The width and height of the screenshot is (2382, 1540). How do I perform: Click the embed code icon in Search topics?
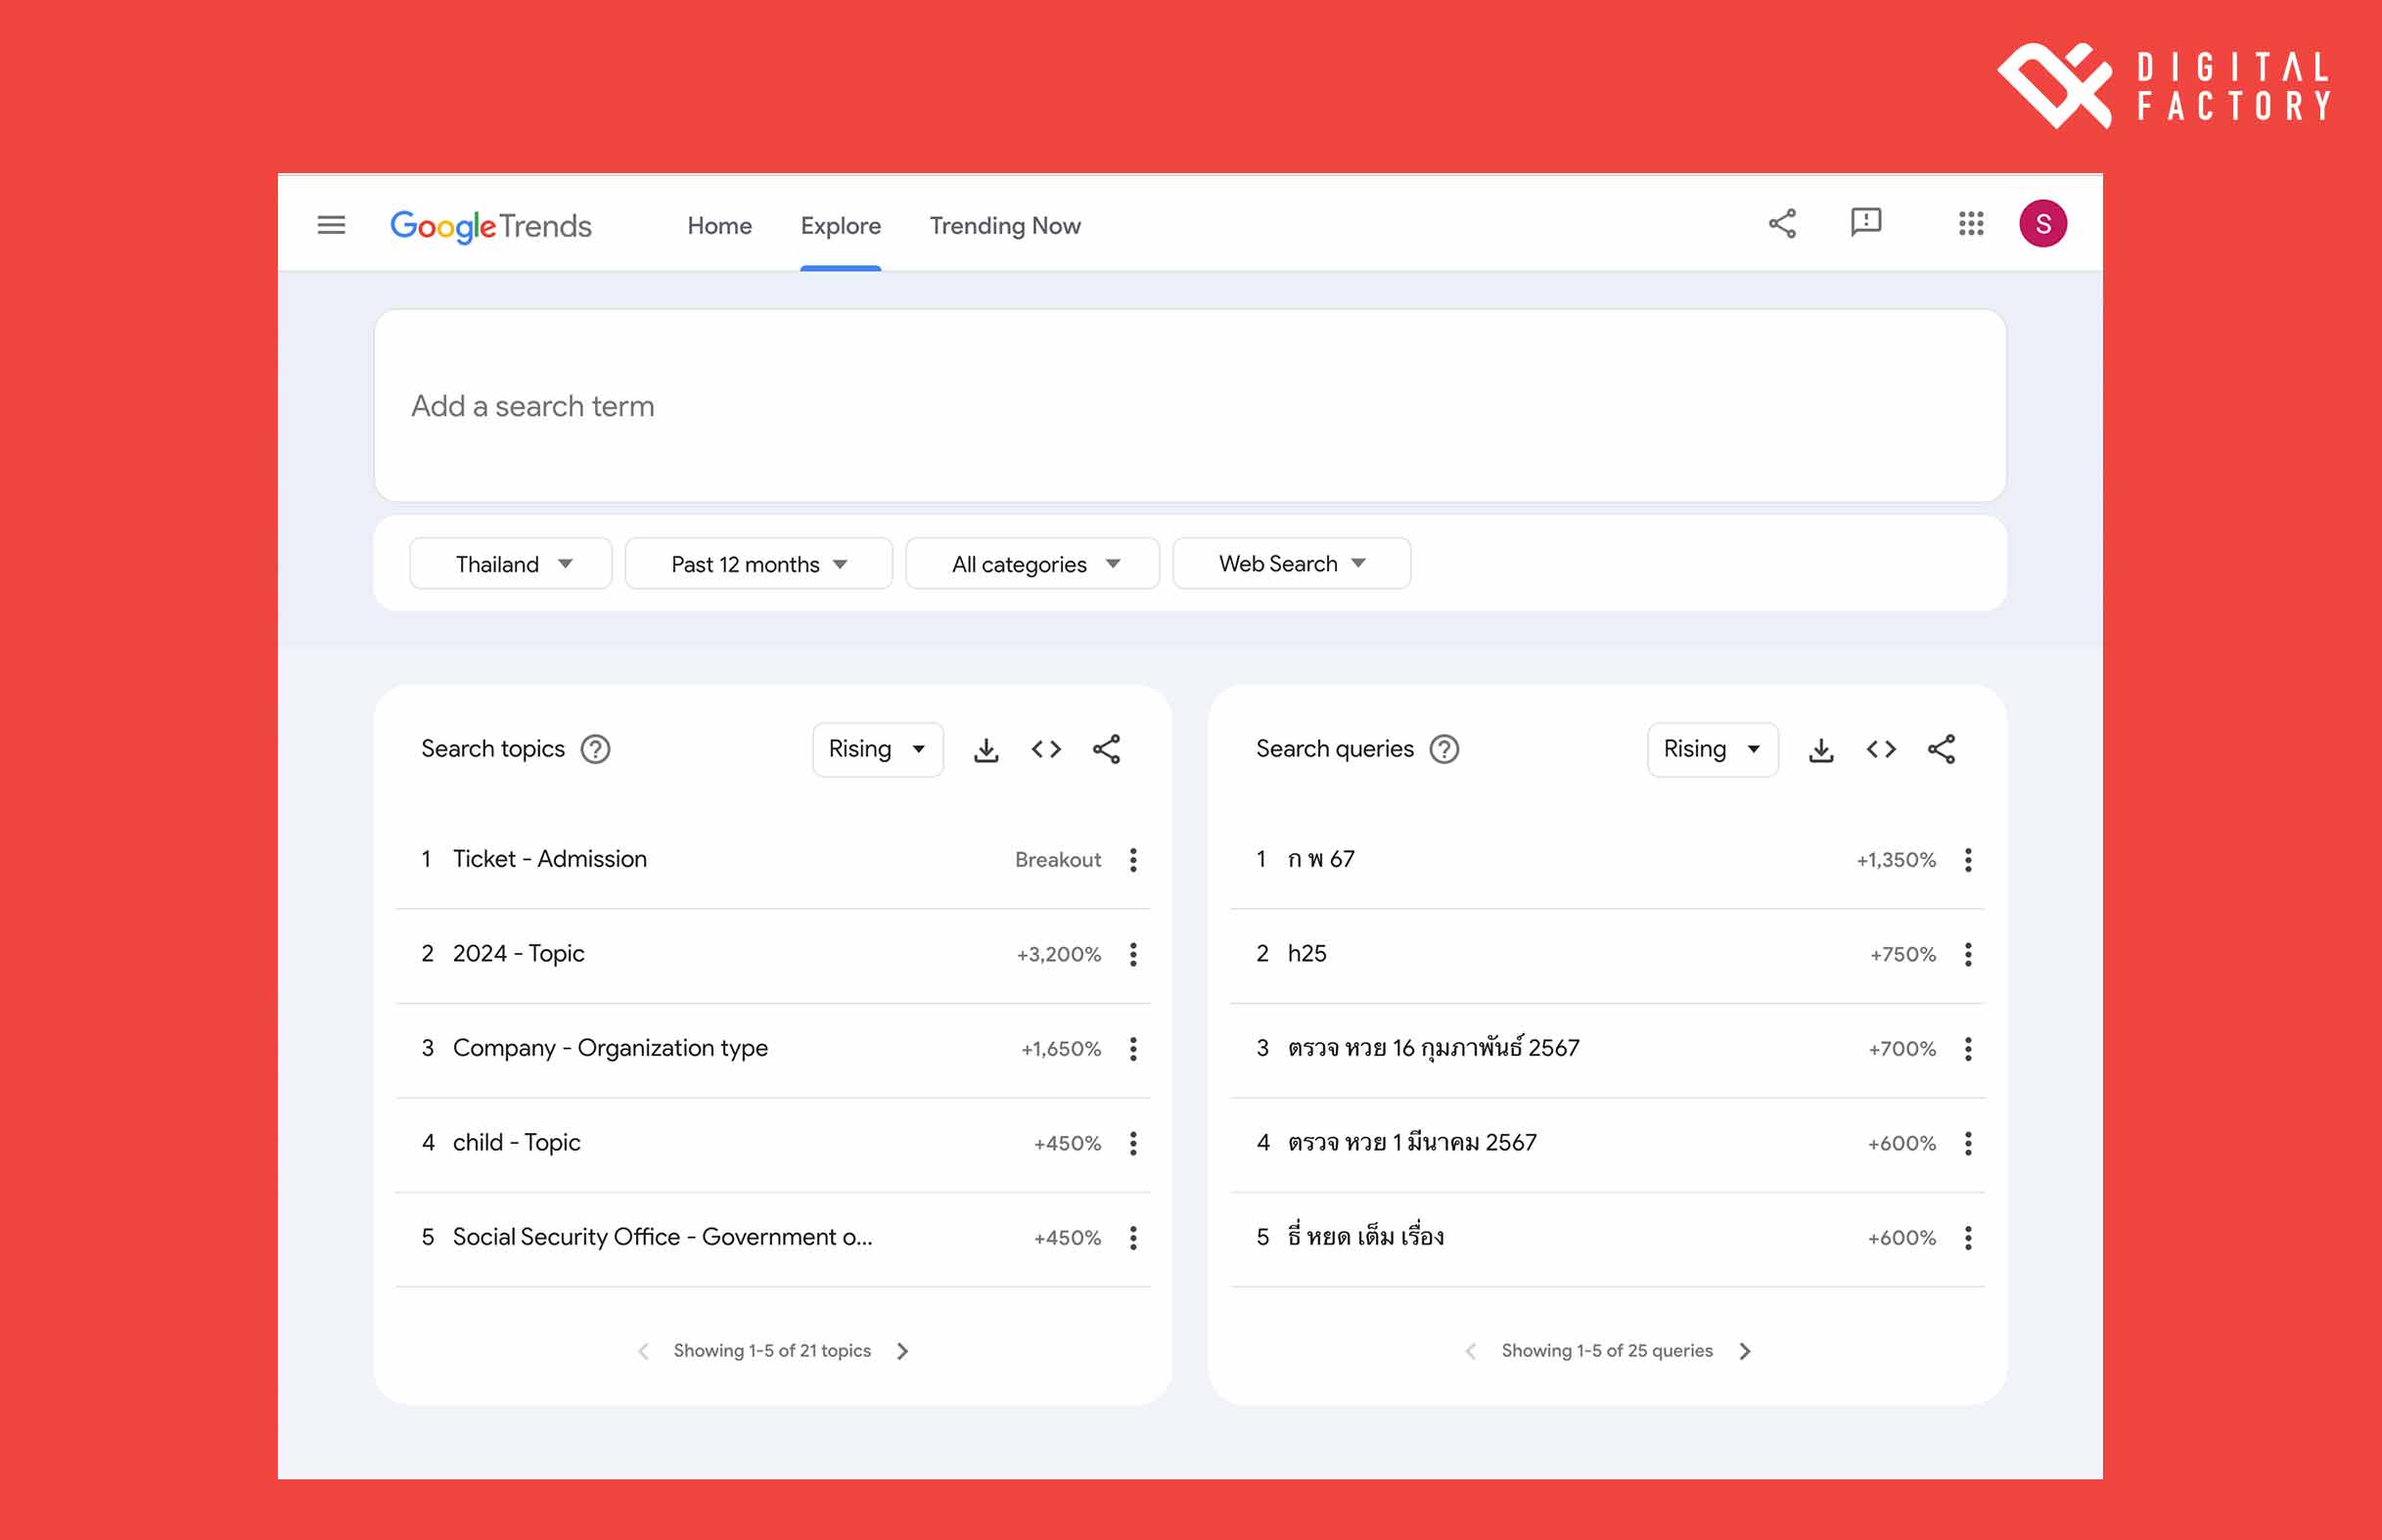[1047, 748]
